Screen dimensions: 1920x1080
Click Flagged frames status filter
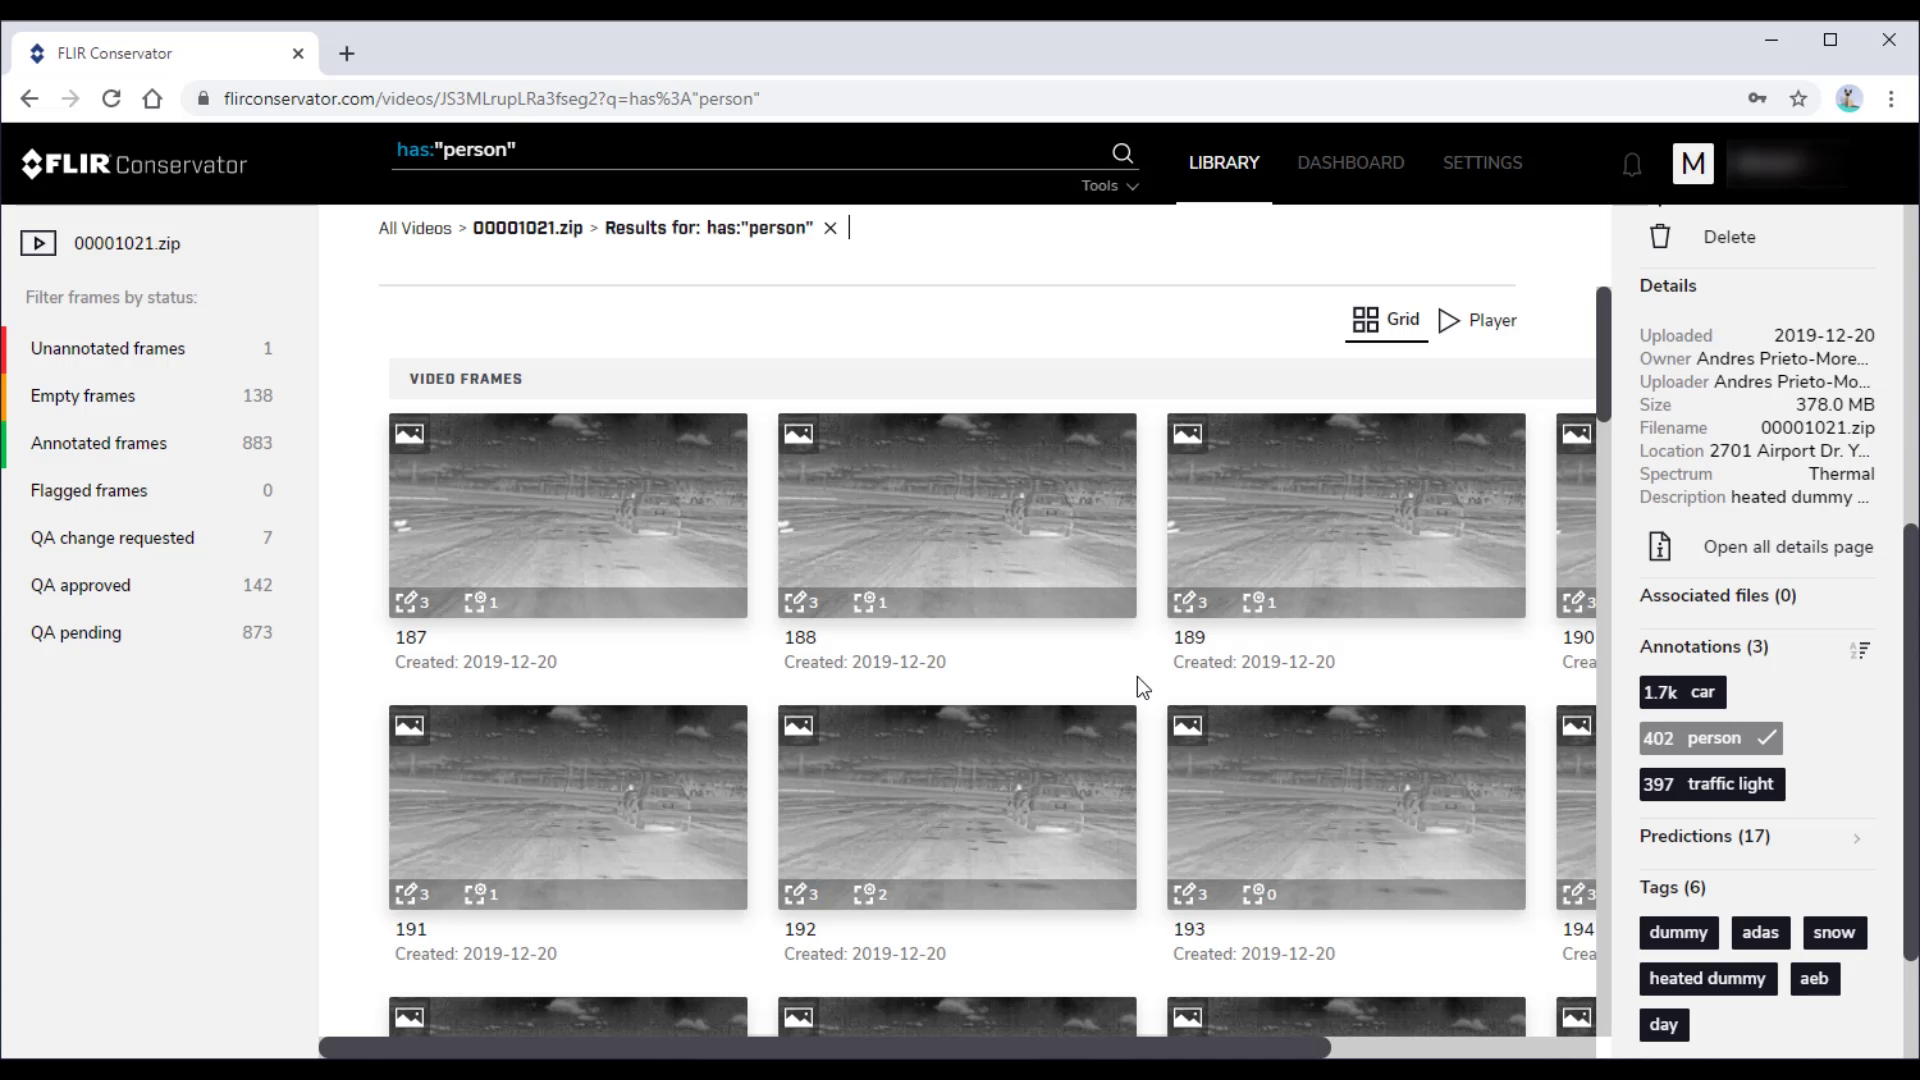point(88,491)
